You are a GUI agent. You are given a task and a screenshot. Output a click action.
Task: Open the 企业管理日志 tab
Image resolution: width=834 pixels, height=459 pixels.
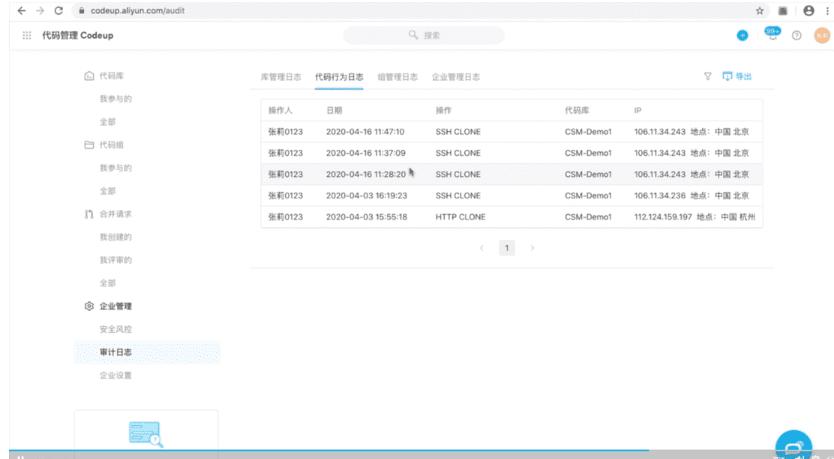point(456,77)
